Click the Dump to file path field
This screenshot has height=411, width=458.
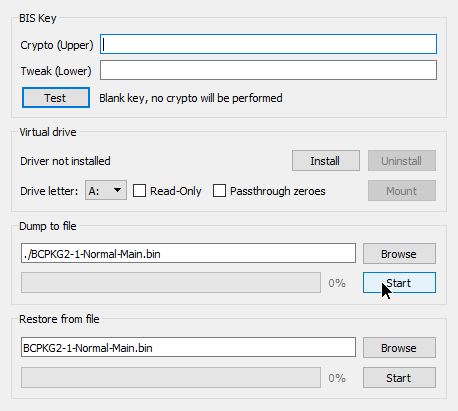click(x=188, y=253)
